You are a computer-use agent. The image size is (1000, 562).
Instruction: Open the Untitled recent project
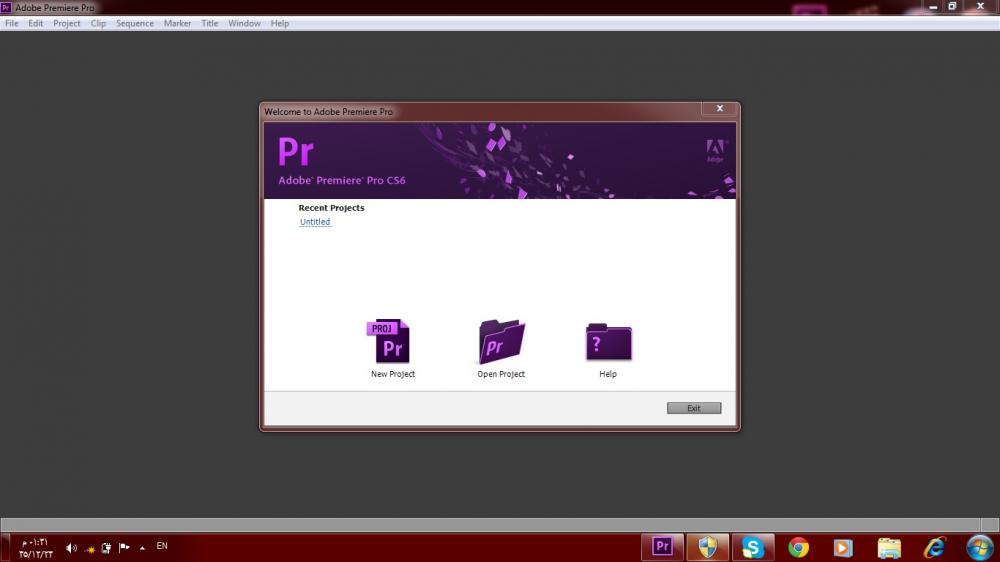point(315,222)
